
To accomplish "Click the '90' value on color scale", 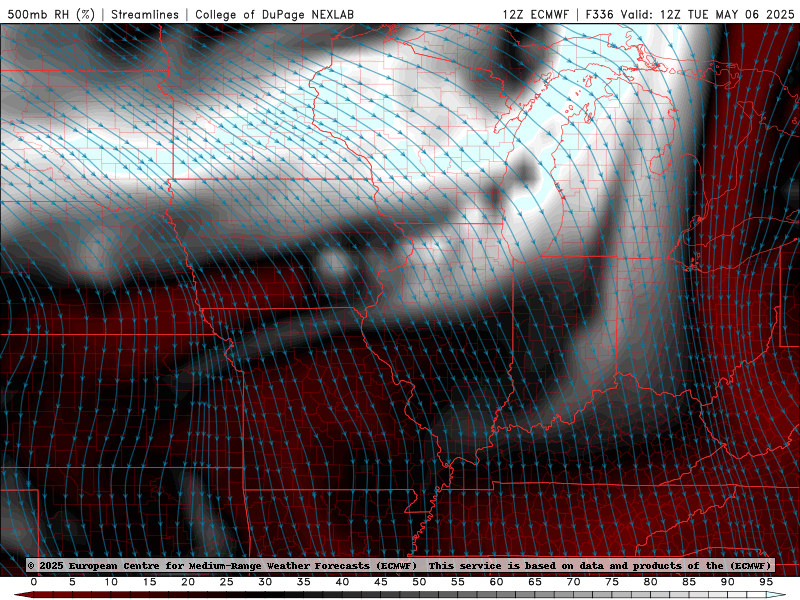I will (x=728, y=582).
